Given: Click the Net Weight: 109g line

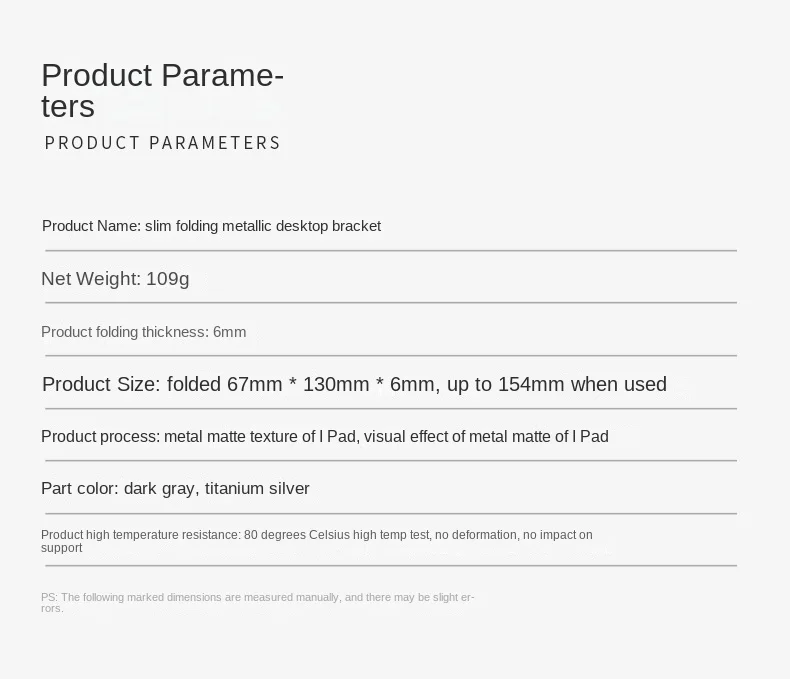Looking at the screenshot, I should click(x=115, y=279).
